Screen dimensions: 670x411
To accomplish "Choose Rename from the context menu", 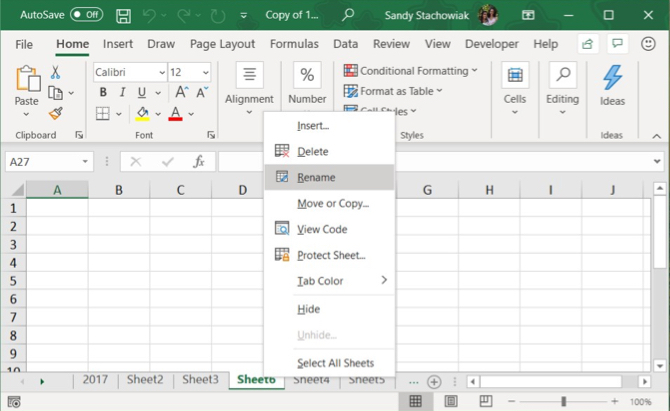I will click(329, 177).
